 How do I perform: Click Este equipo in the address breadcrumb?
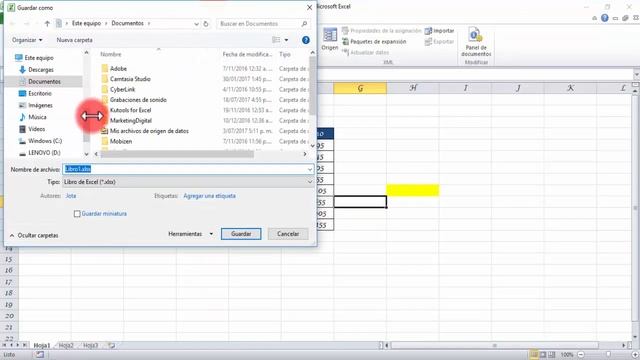(x=86, y=23)
